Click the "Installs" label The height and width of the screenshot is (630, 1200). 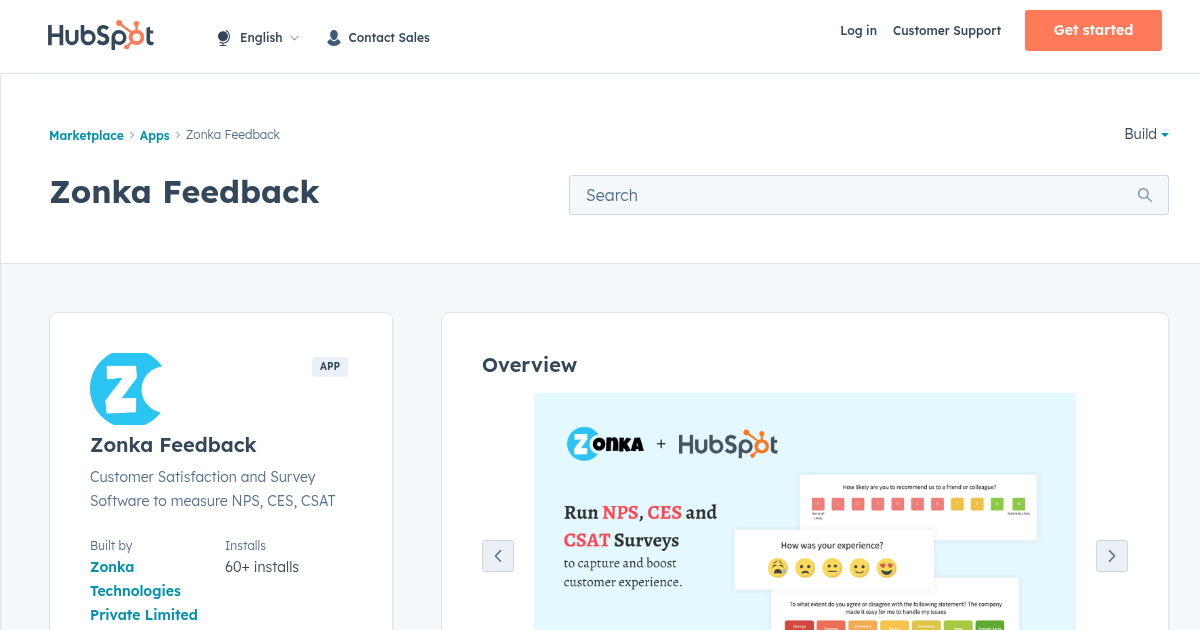[246, 546]
